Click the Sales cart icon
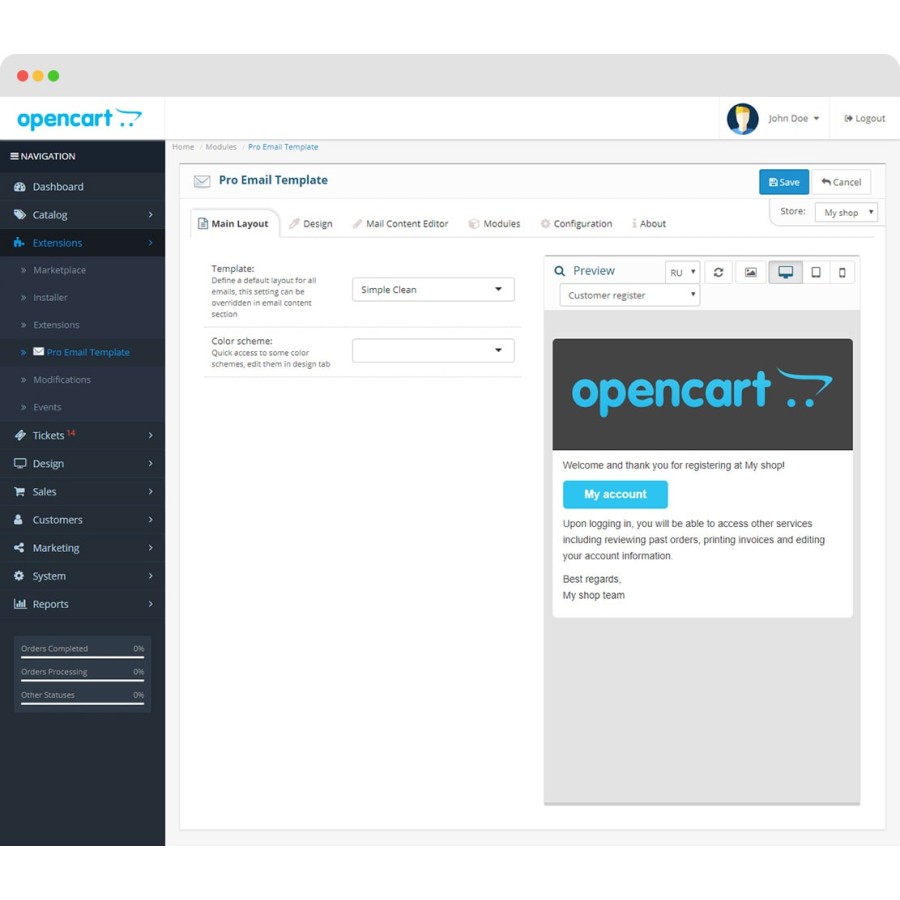This screenshot has width=900, height=900. tap(19, 491)
